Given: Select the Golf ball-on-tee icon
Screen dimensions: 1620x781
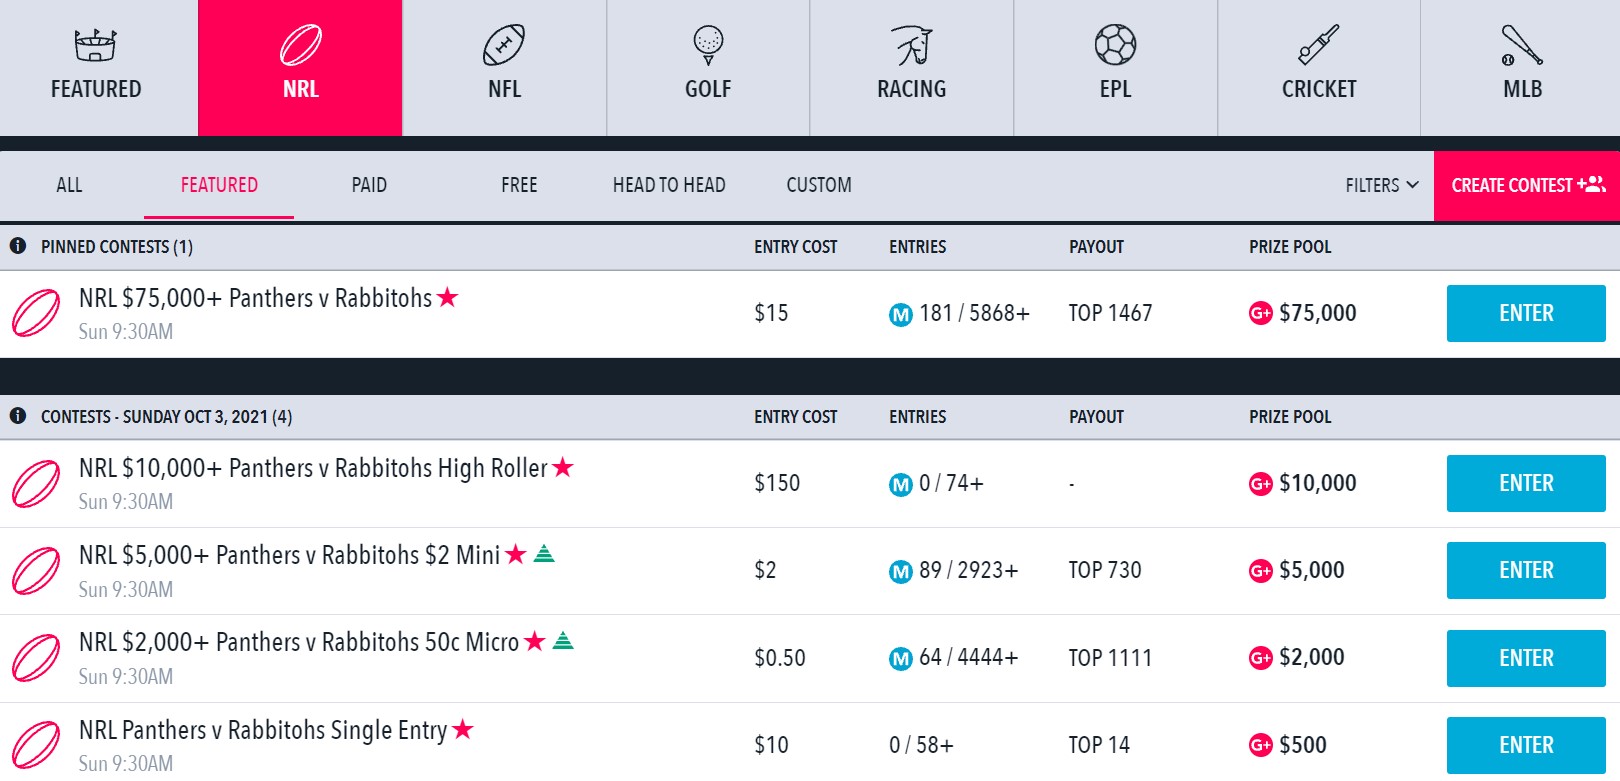Looking at the screenshot, I should point(708,45).
